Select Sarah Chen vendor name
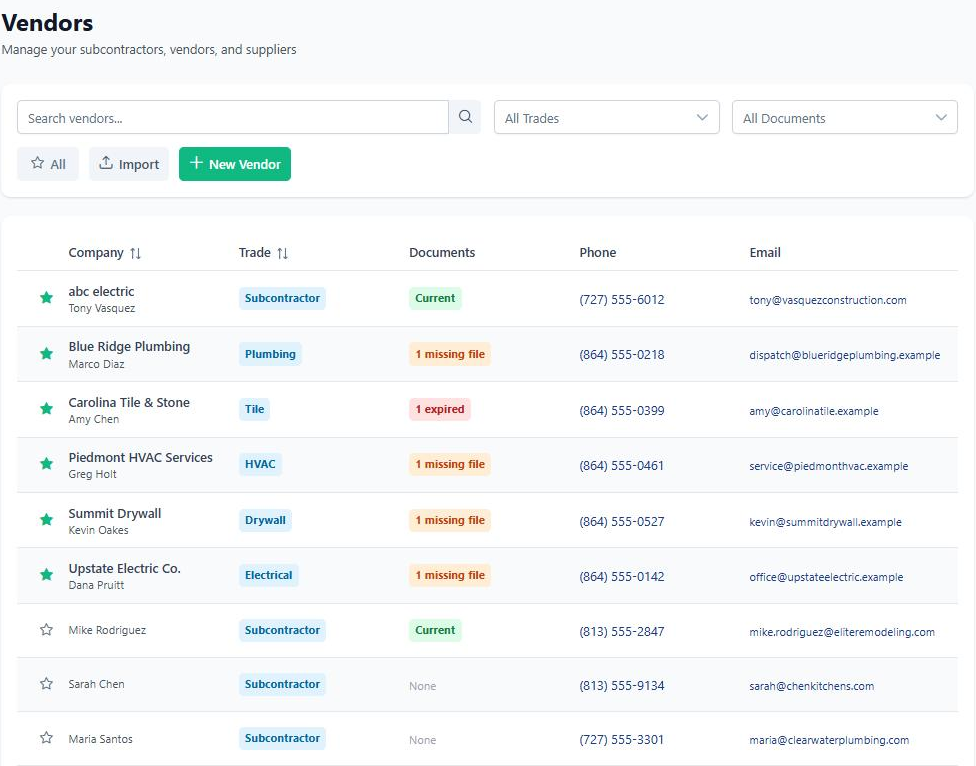 (x=96, y=684)
